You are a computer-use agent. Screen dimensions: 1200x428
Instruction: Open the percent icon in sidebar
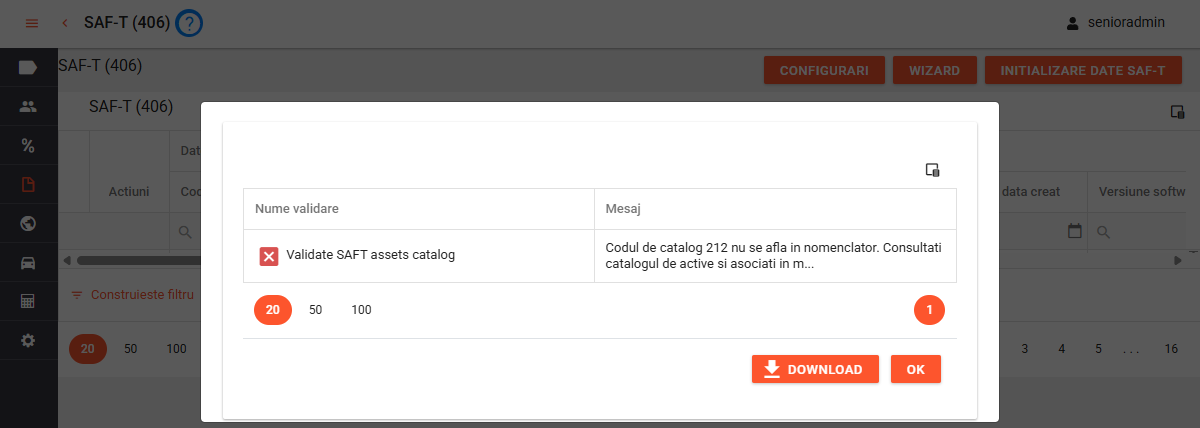click(x=28, y=145)
